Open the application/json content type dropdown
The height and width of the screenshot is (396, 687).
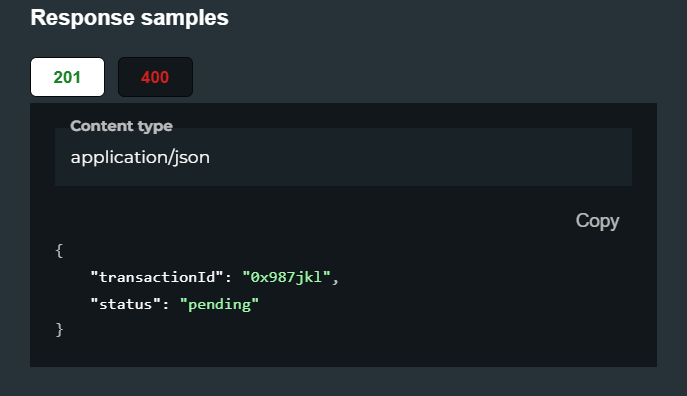(344, 157)
